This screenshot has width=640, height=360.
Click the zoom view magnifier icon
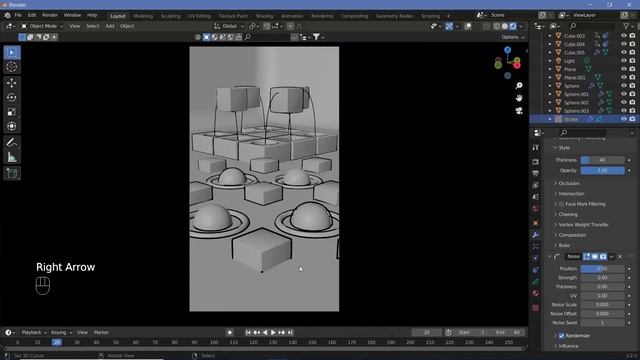click(x=519, y=86)
